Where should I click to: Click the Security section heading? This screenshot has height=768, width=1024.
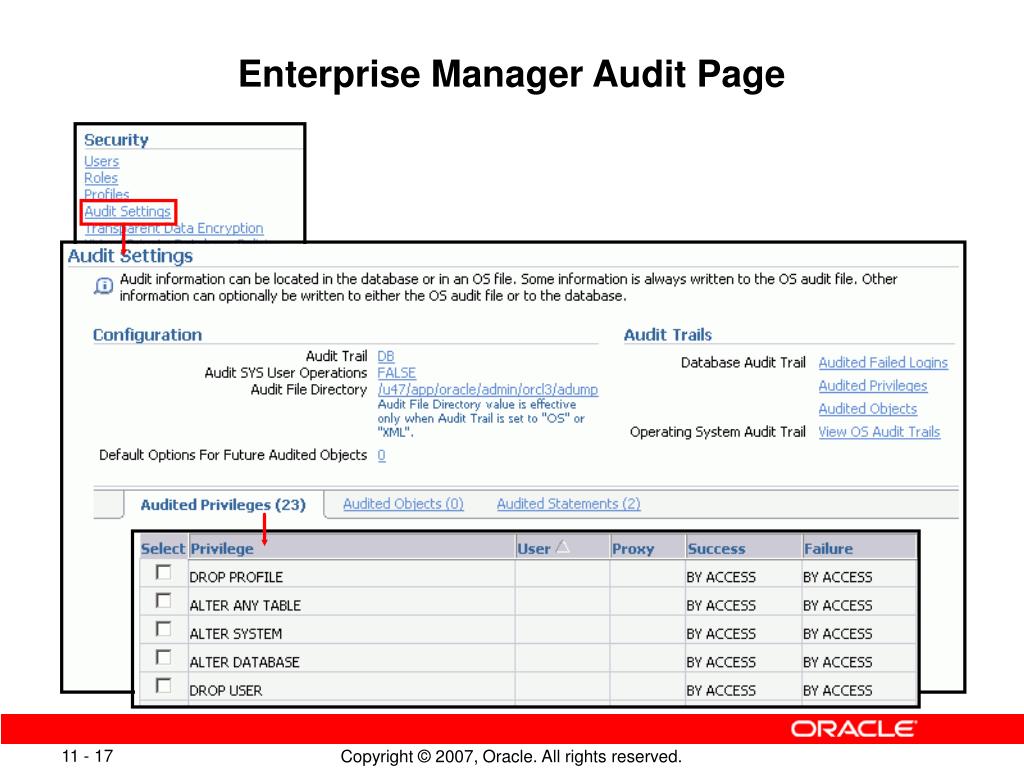click(116, 140)
